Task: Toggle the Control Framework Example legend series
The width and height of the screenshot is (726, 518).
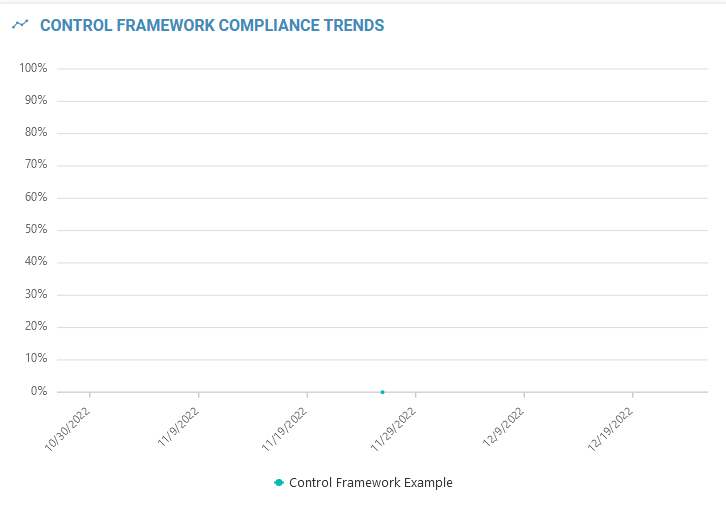Action: [x=370, y=483]
